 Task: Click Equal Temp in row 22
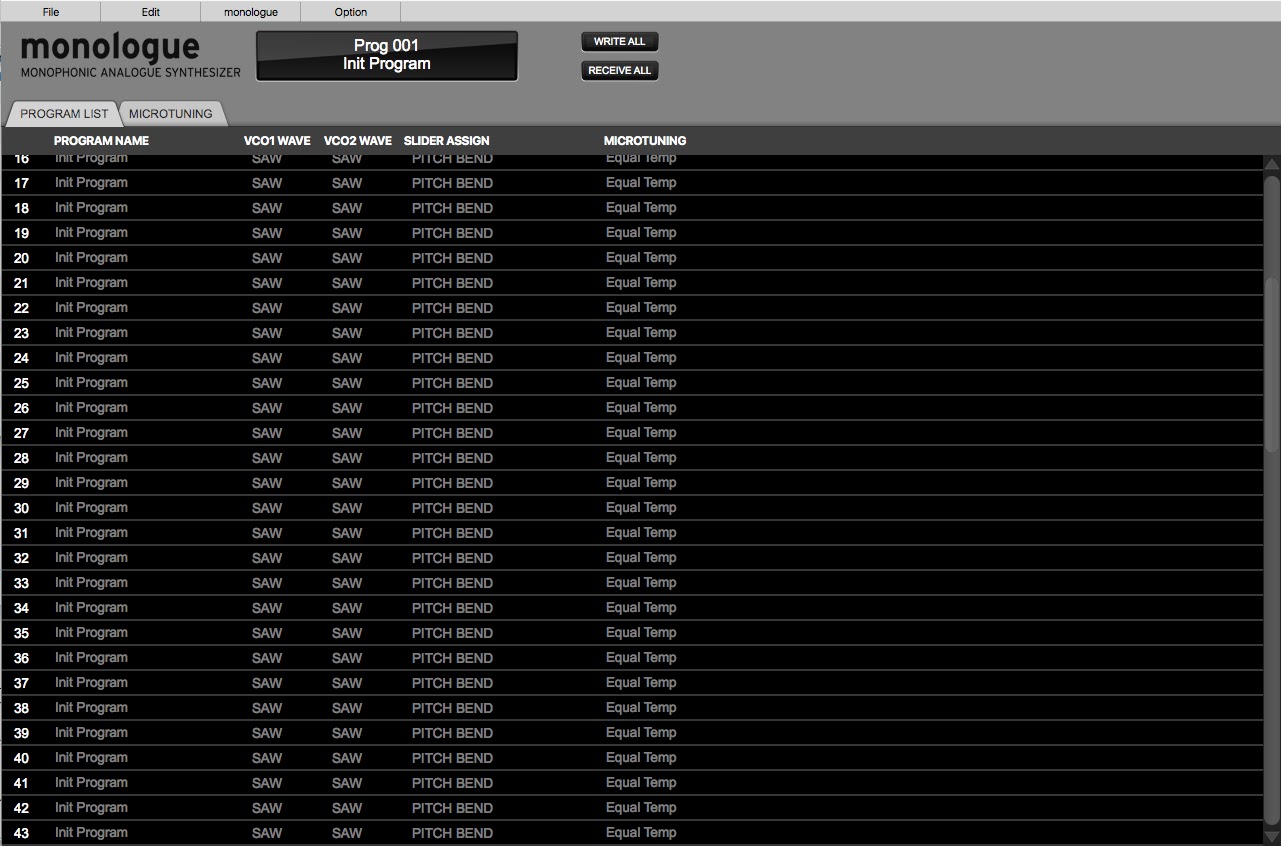pos(641,308)
